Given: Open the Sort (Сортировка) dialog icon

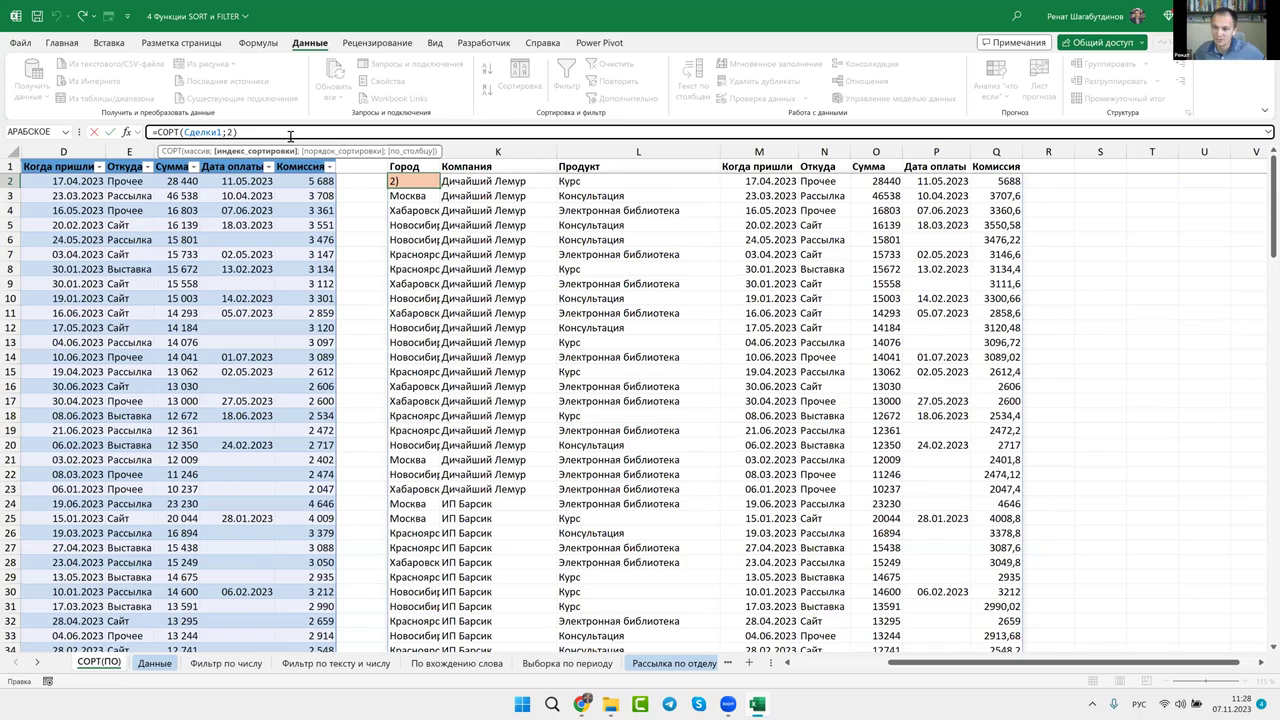Looking at the screenshot, I should tap(519, 70).
